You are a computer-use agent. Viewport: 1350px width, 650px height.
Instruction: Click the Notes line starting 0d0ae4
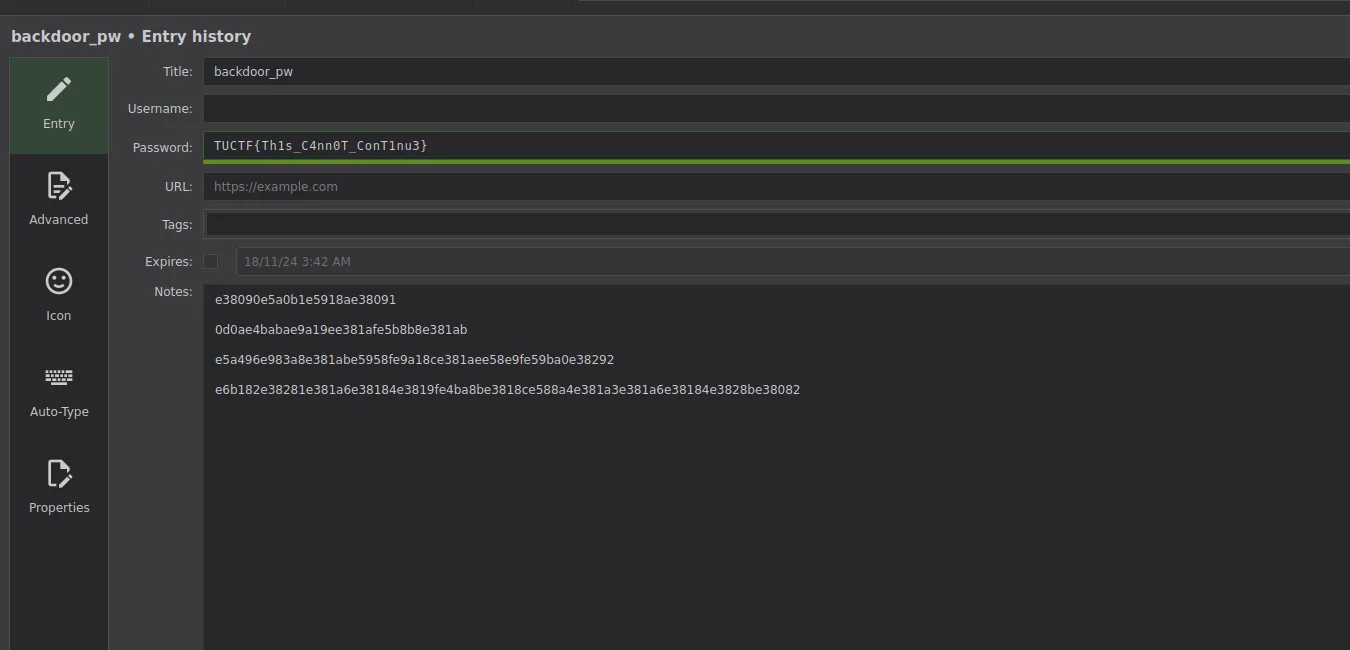(x=341, y=330)
